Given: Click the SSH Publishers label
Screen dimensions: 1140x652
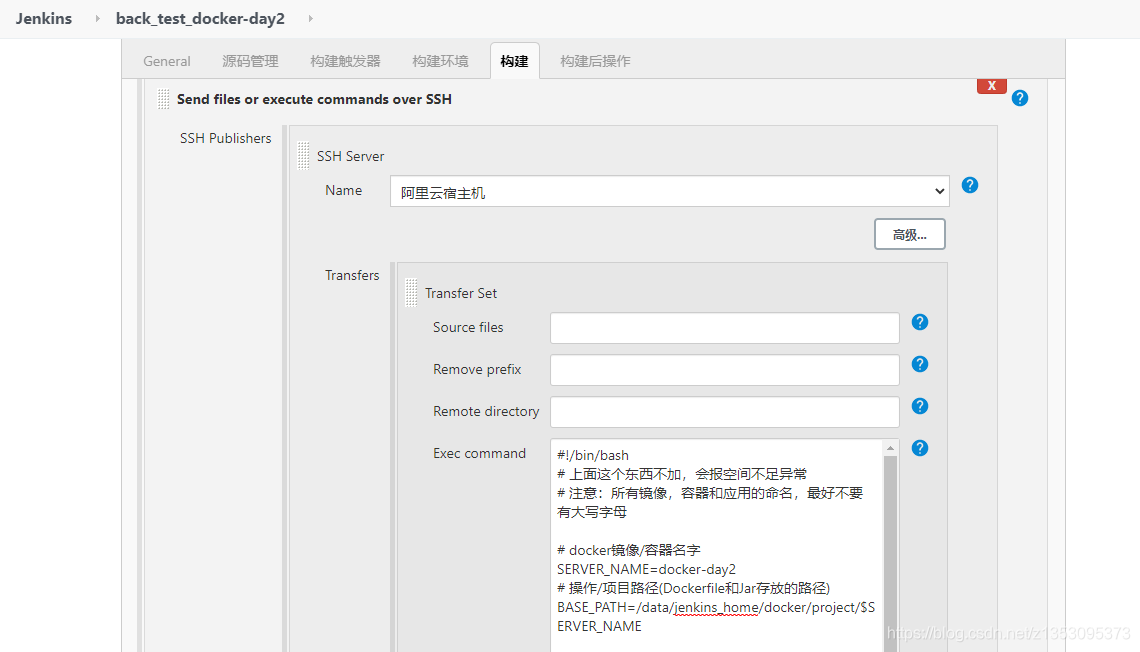Looking at the screenshot, I should pos(225,138).
